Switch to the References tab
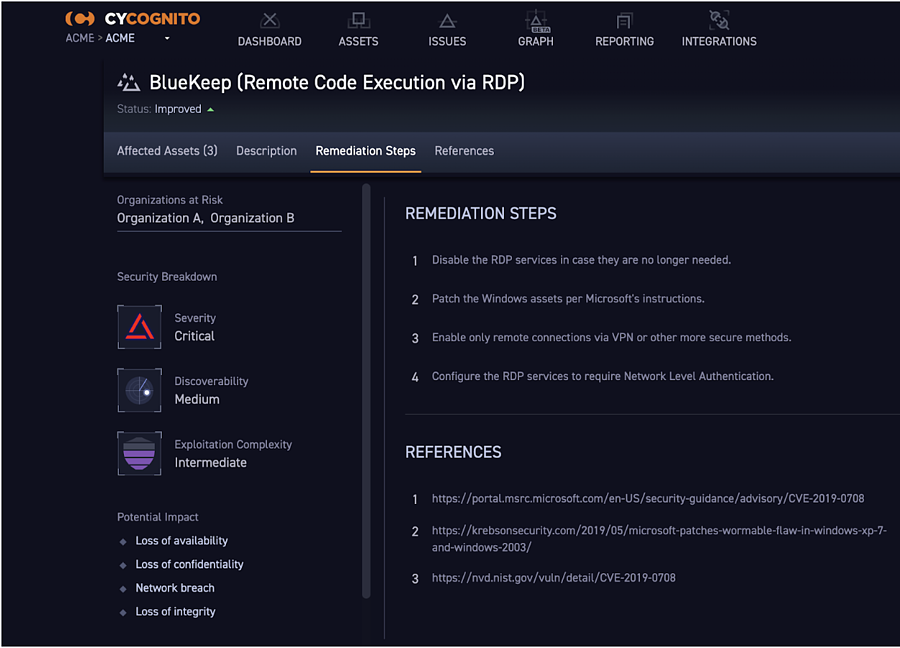Screen dimensions: 900x648 tap(464, 151)
